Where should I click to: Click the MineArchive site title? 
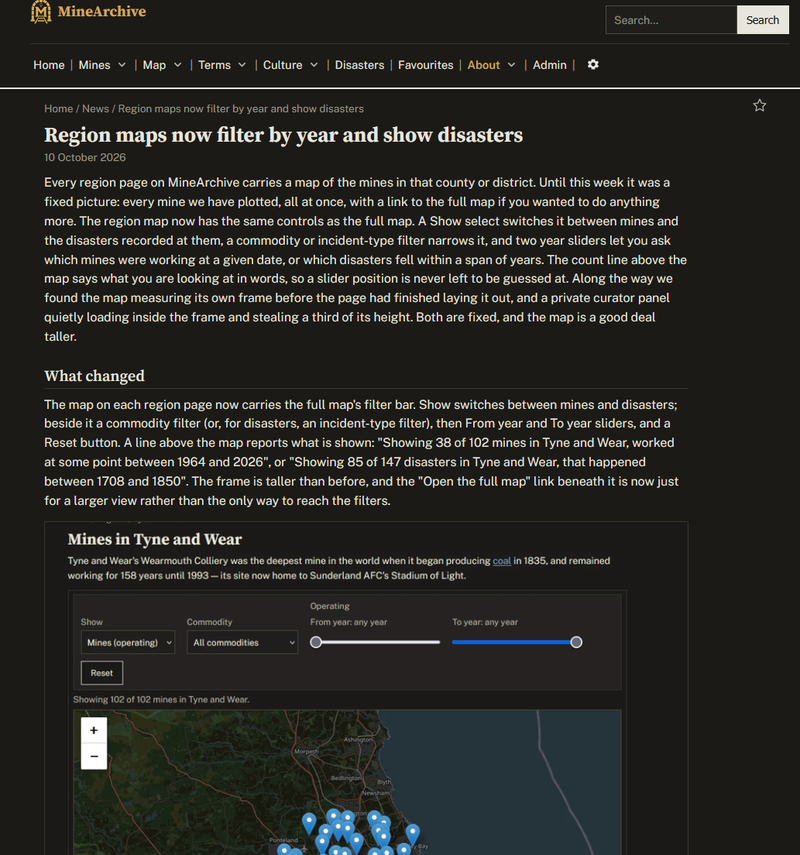coord(102,11)
